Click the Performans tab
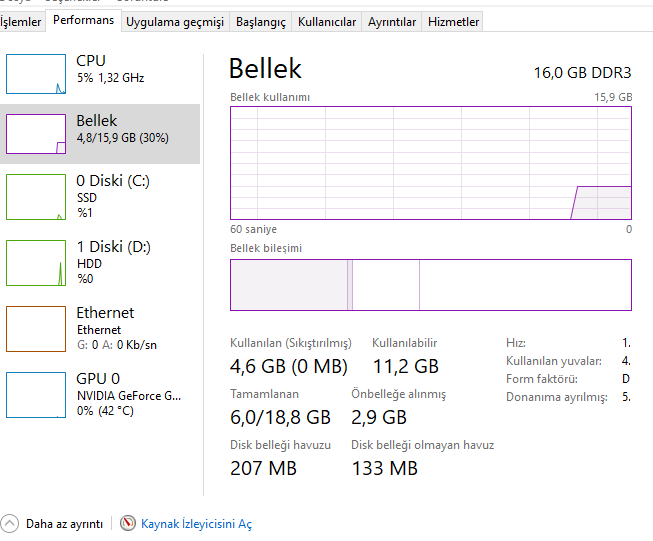 point(83,20)
